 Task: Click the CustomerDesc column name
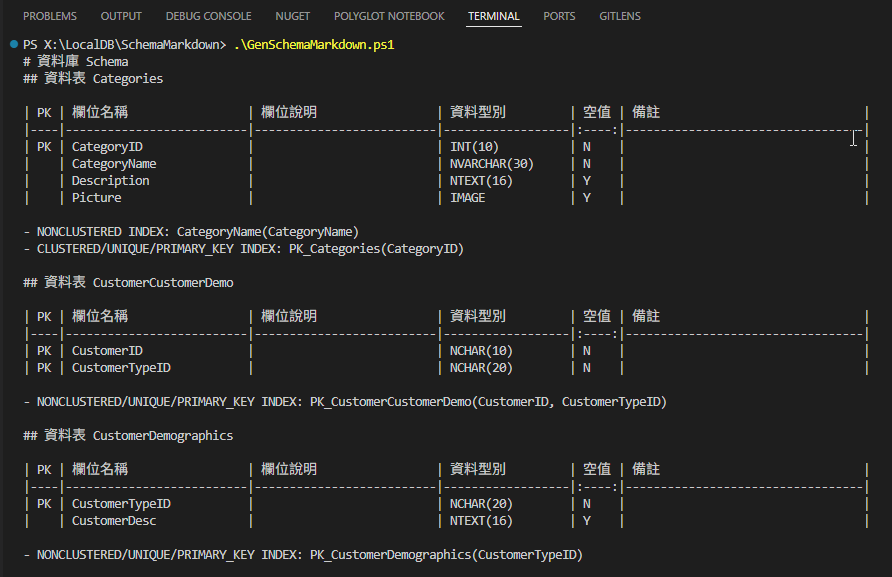pyautogui.click(x=114, y=521)
